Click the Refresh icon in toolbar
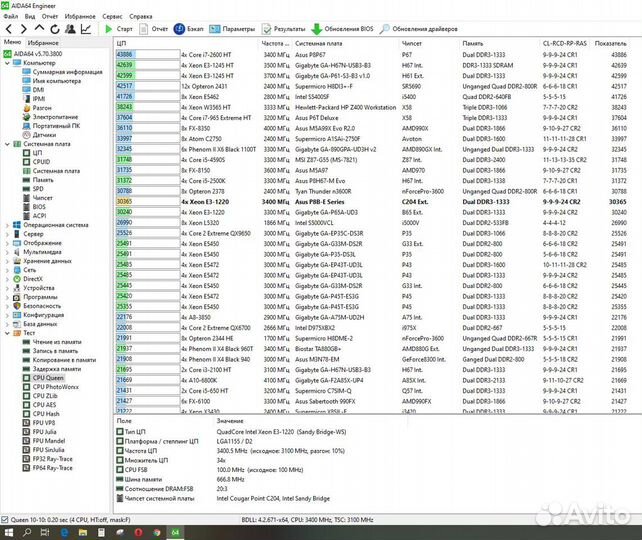This screenshot has height=540, width=642. click(x=54, y=29)
